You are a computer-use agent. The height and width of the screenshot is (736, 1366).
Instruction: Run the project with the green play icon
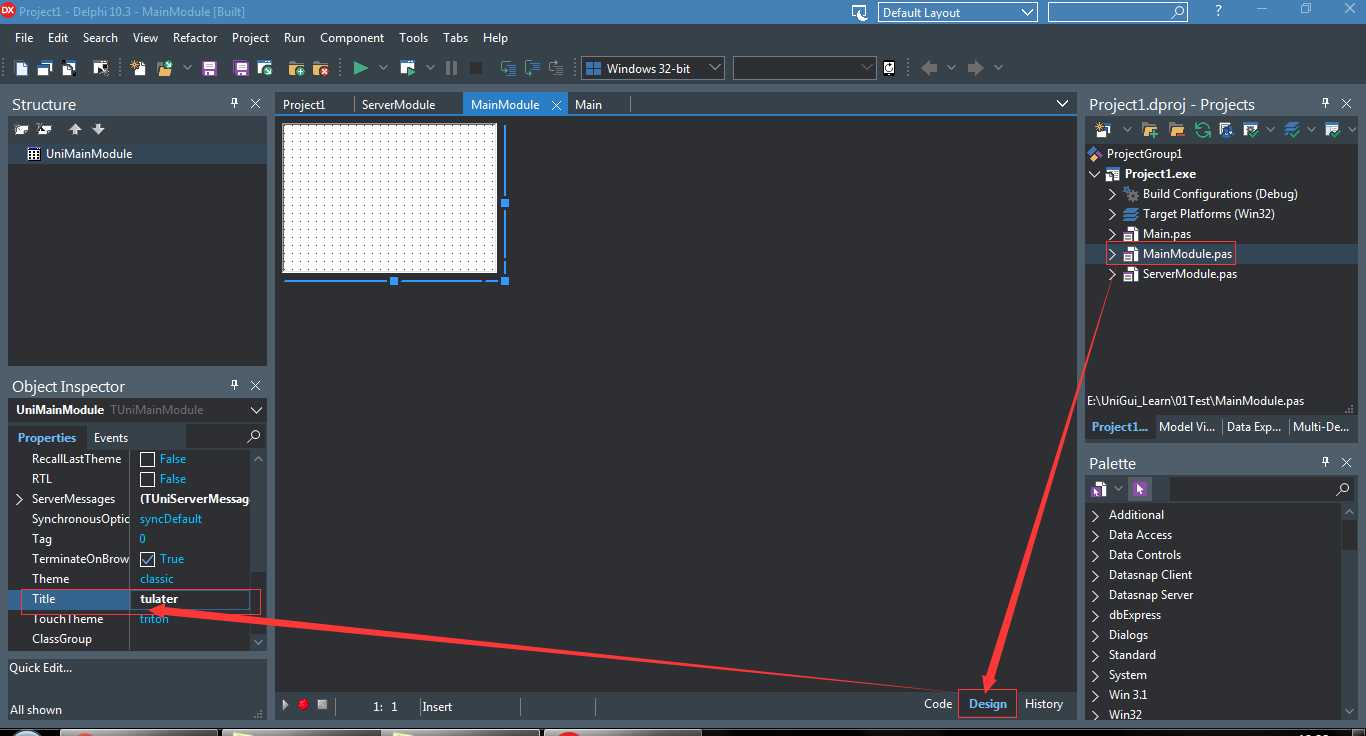pos(360,68)
